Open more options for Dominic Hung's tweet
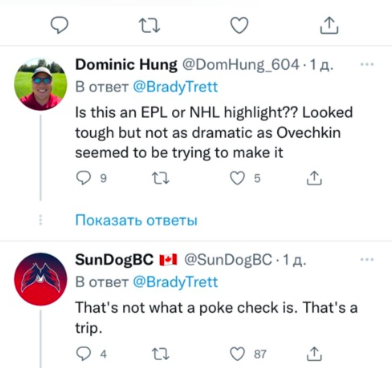 367,64
